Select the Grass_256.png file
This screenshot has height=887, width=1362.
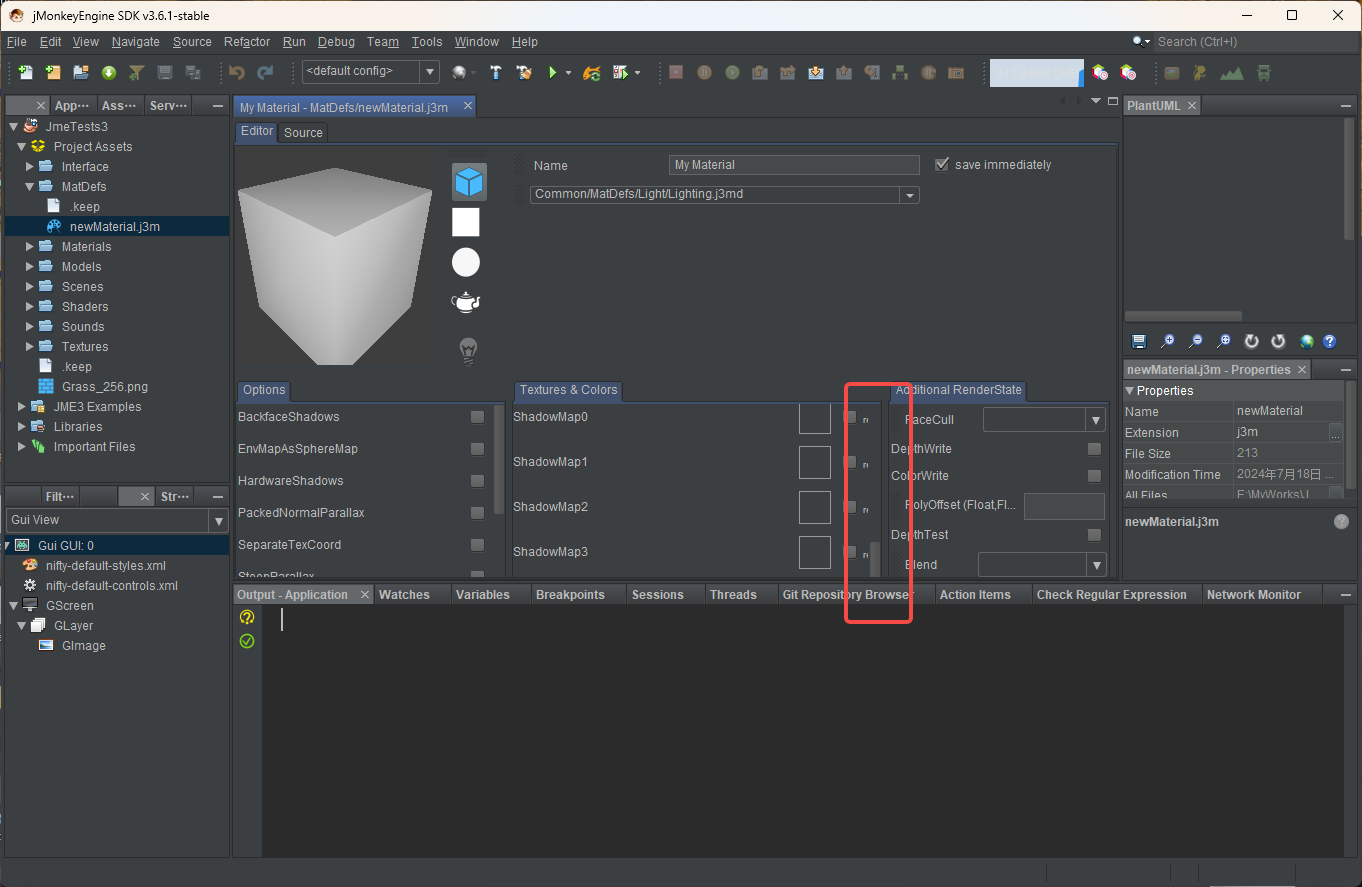click(104, 387)
